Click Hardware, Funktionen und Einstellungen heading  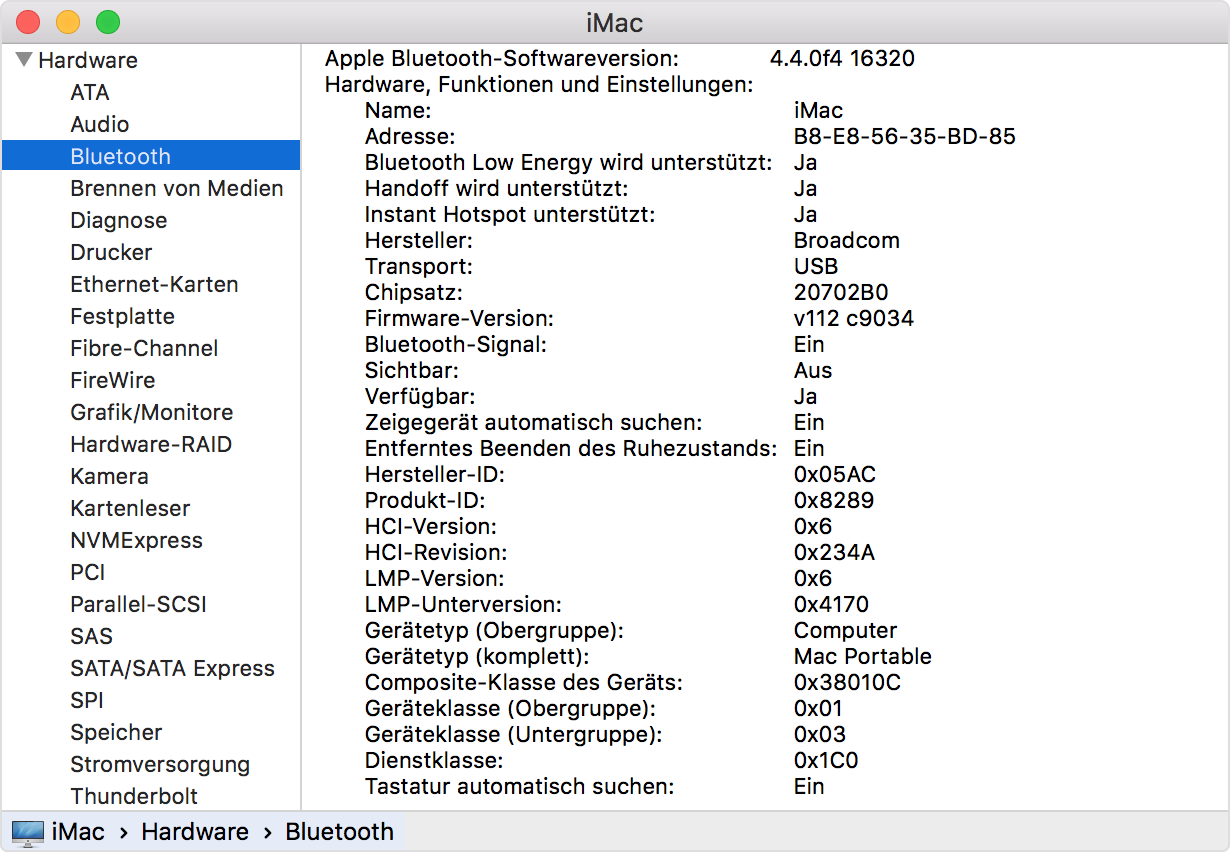click(x=539, y=84)
